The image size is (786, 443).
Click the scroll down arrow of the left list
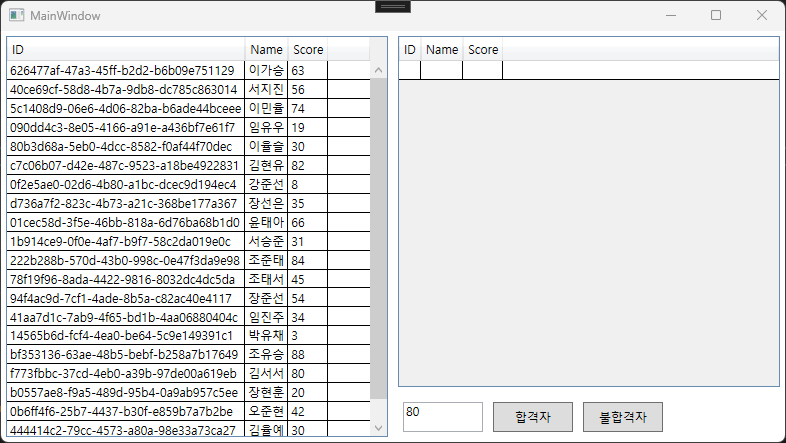[x=378, y=427]
